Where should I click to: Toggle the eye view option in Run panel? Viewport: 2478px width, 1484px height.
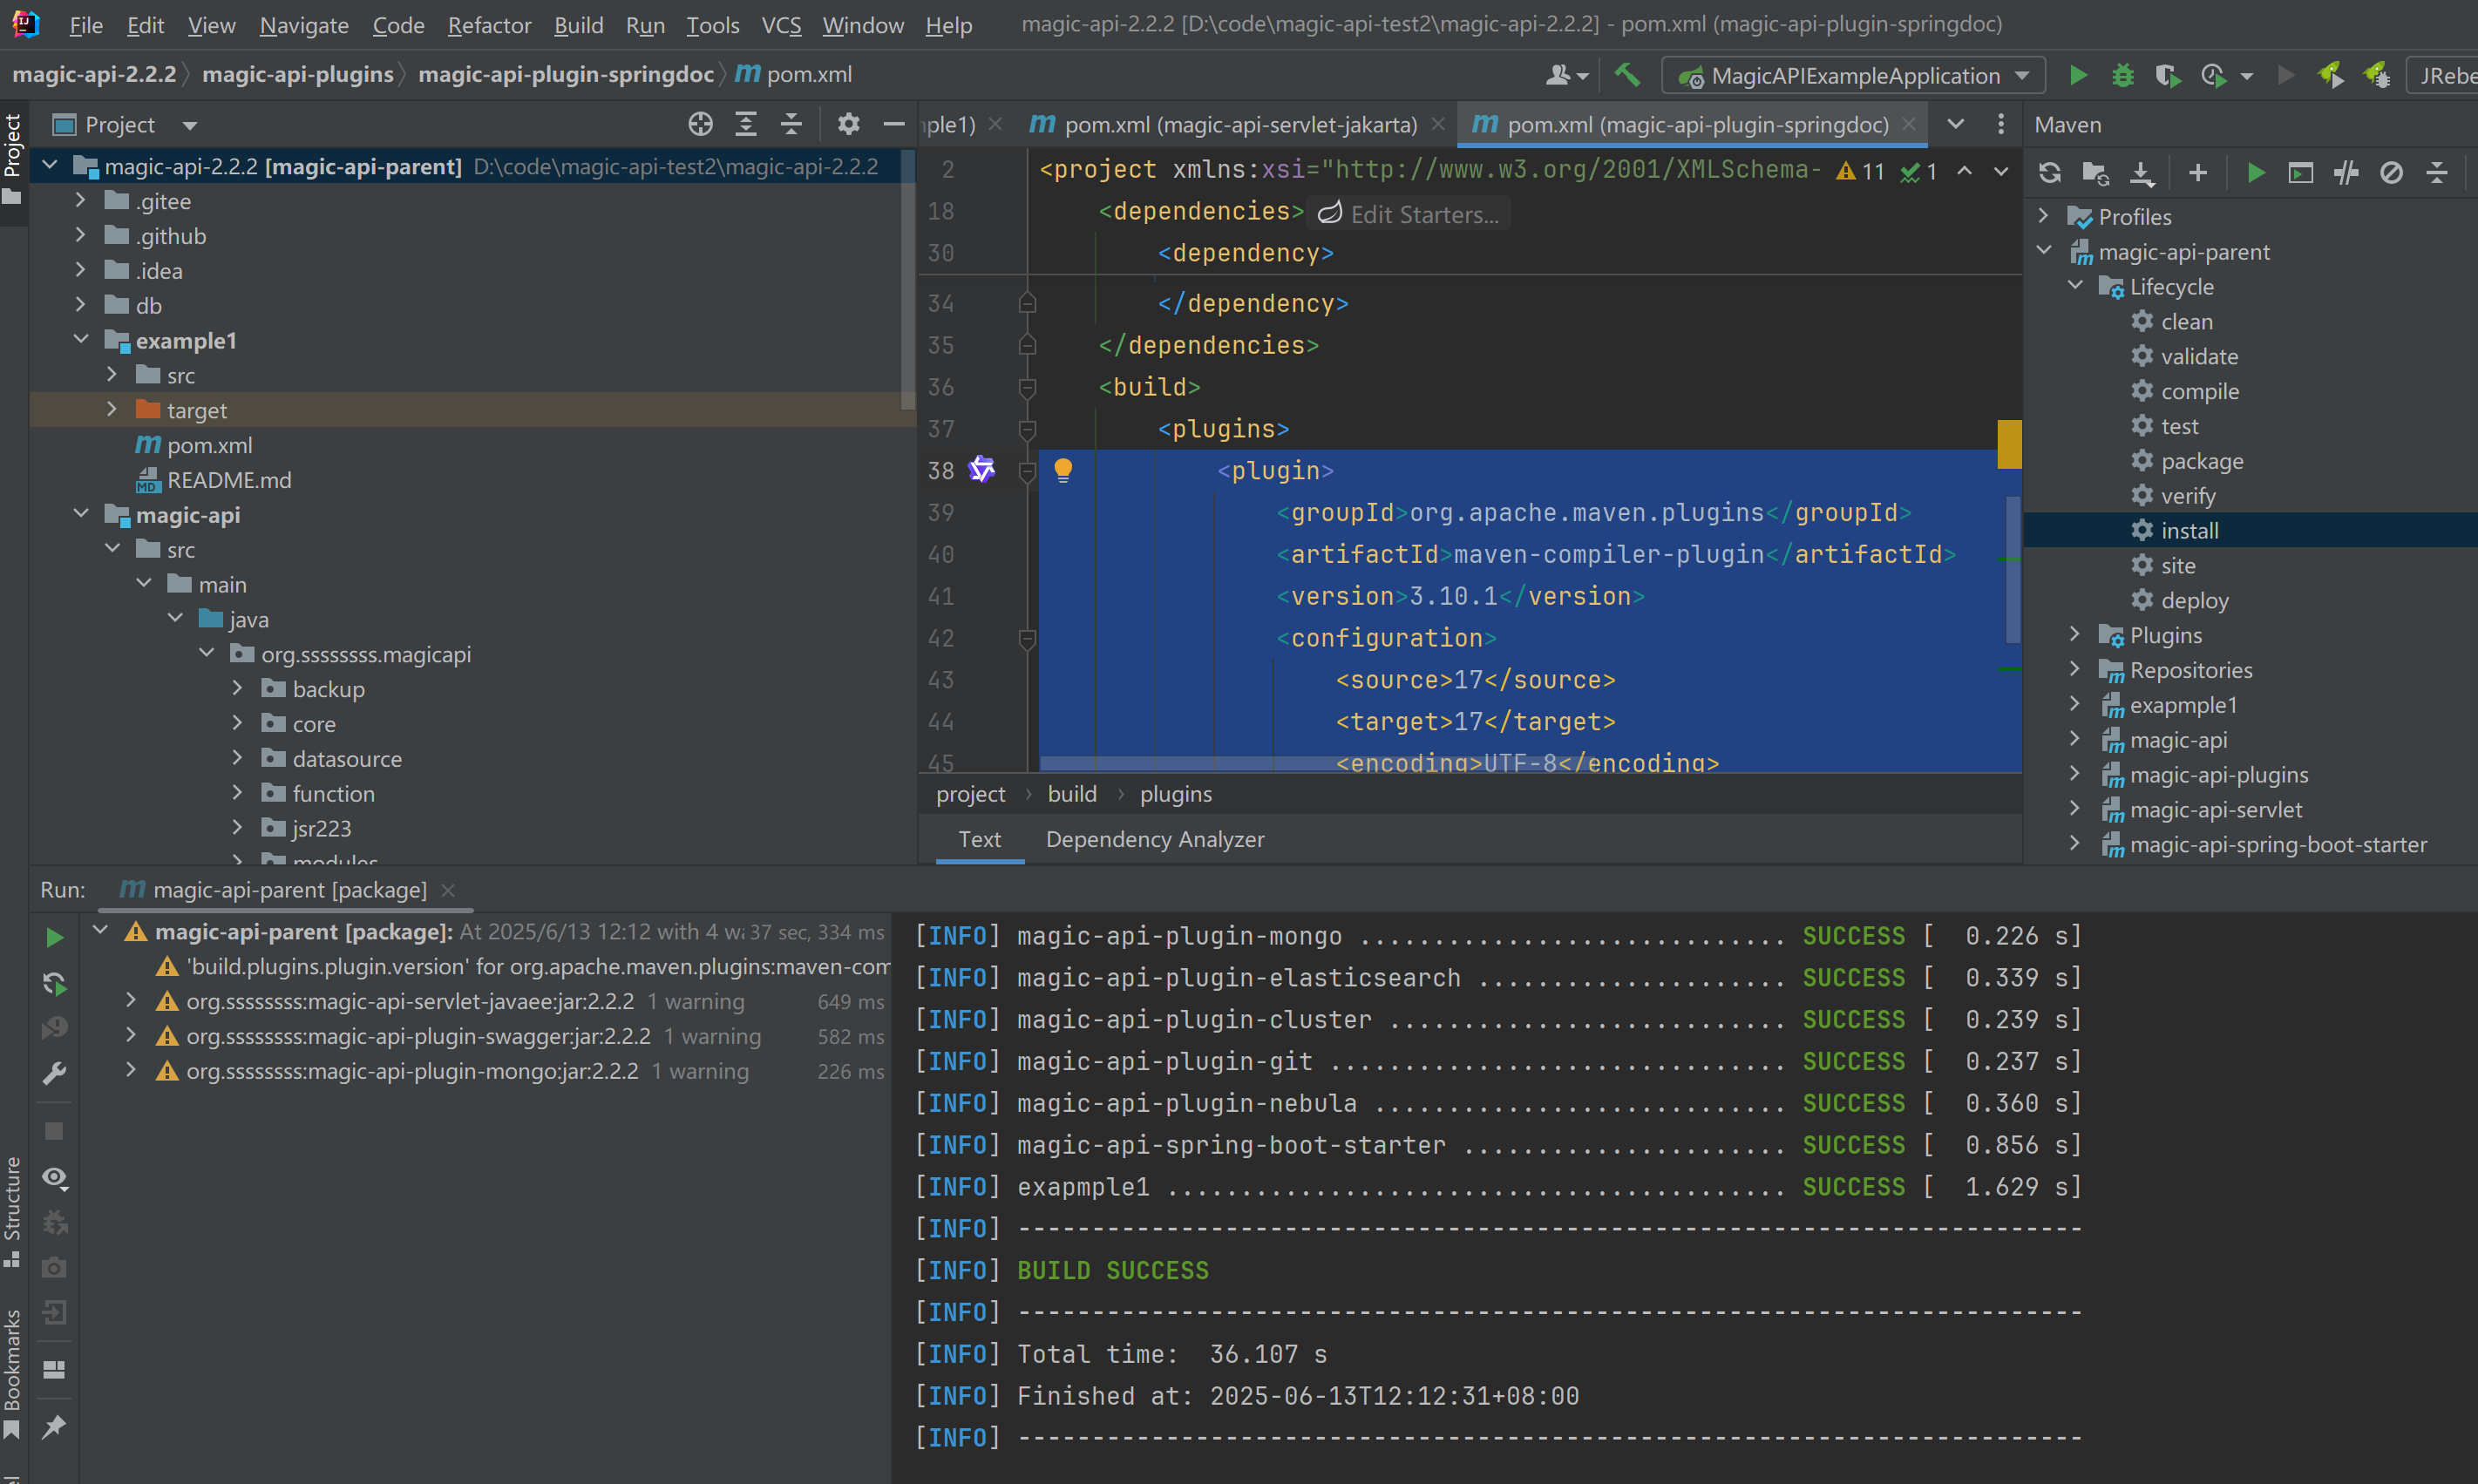pos(55,1178)
